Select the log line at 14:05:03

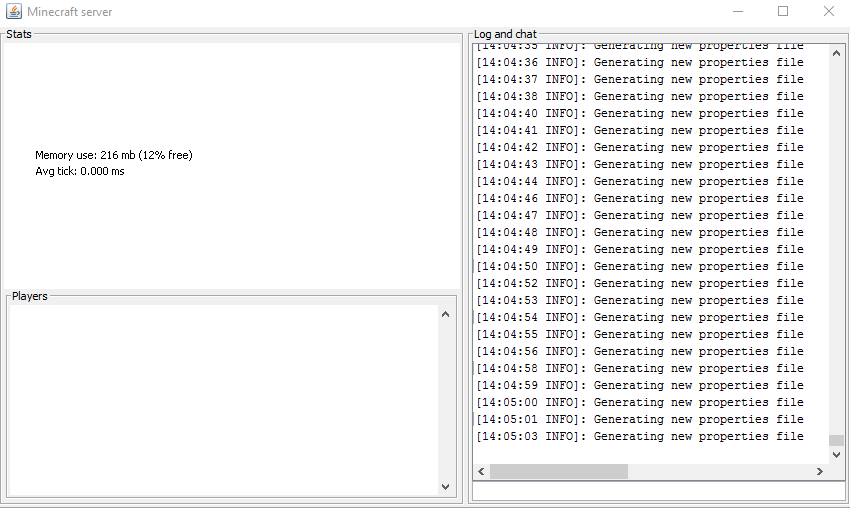[x=640, y=436]
